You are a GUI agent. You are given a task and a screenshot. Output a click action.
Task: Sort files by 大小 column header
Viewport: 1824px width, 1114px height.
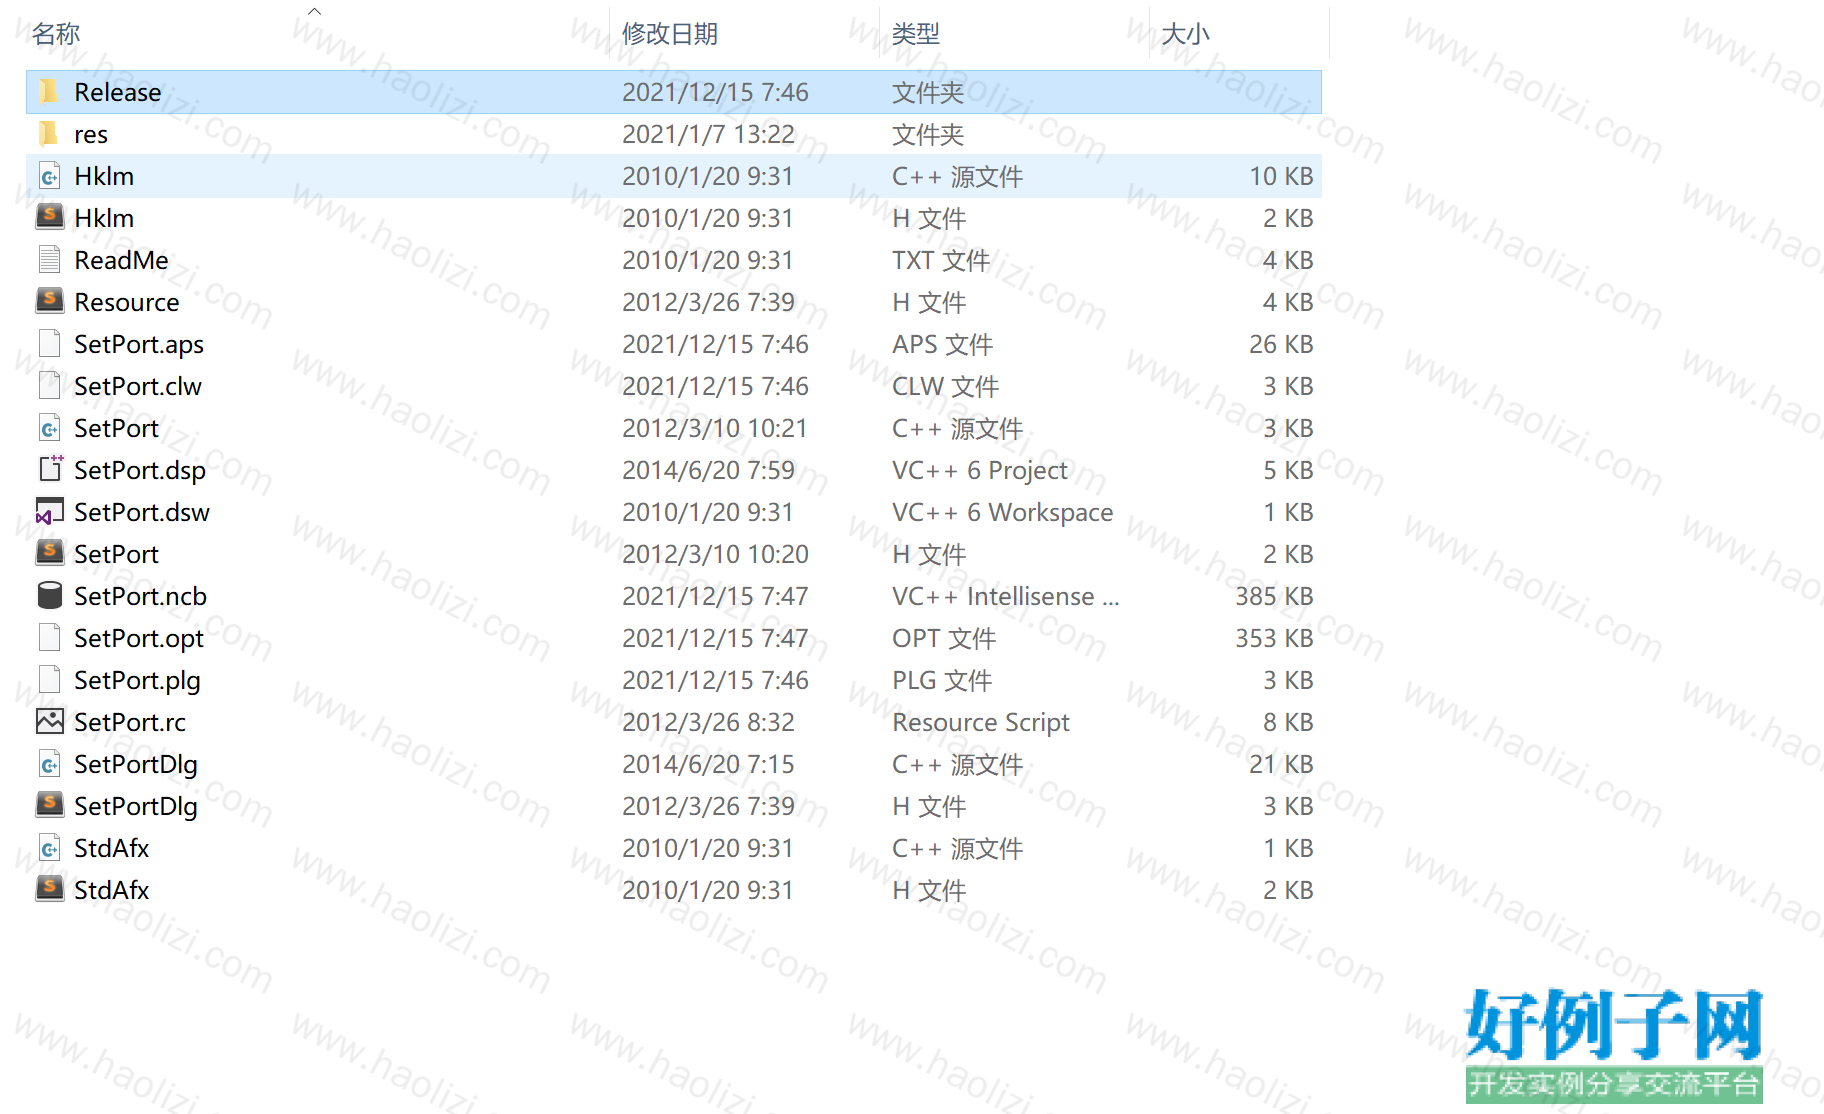click(x=1186, y=34)
